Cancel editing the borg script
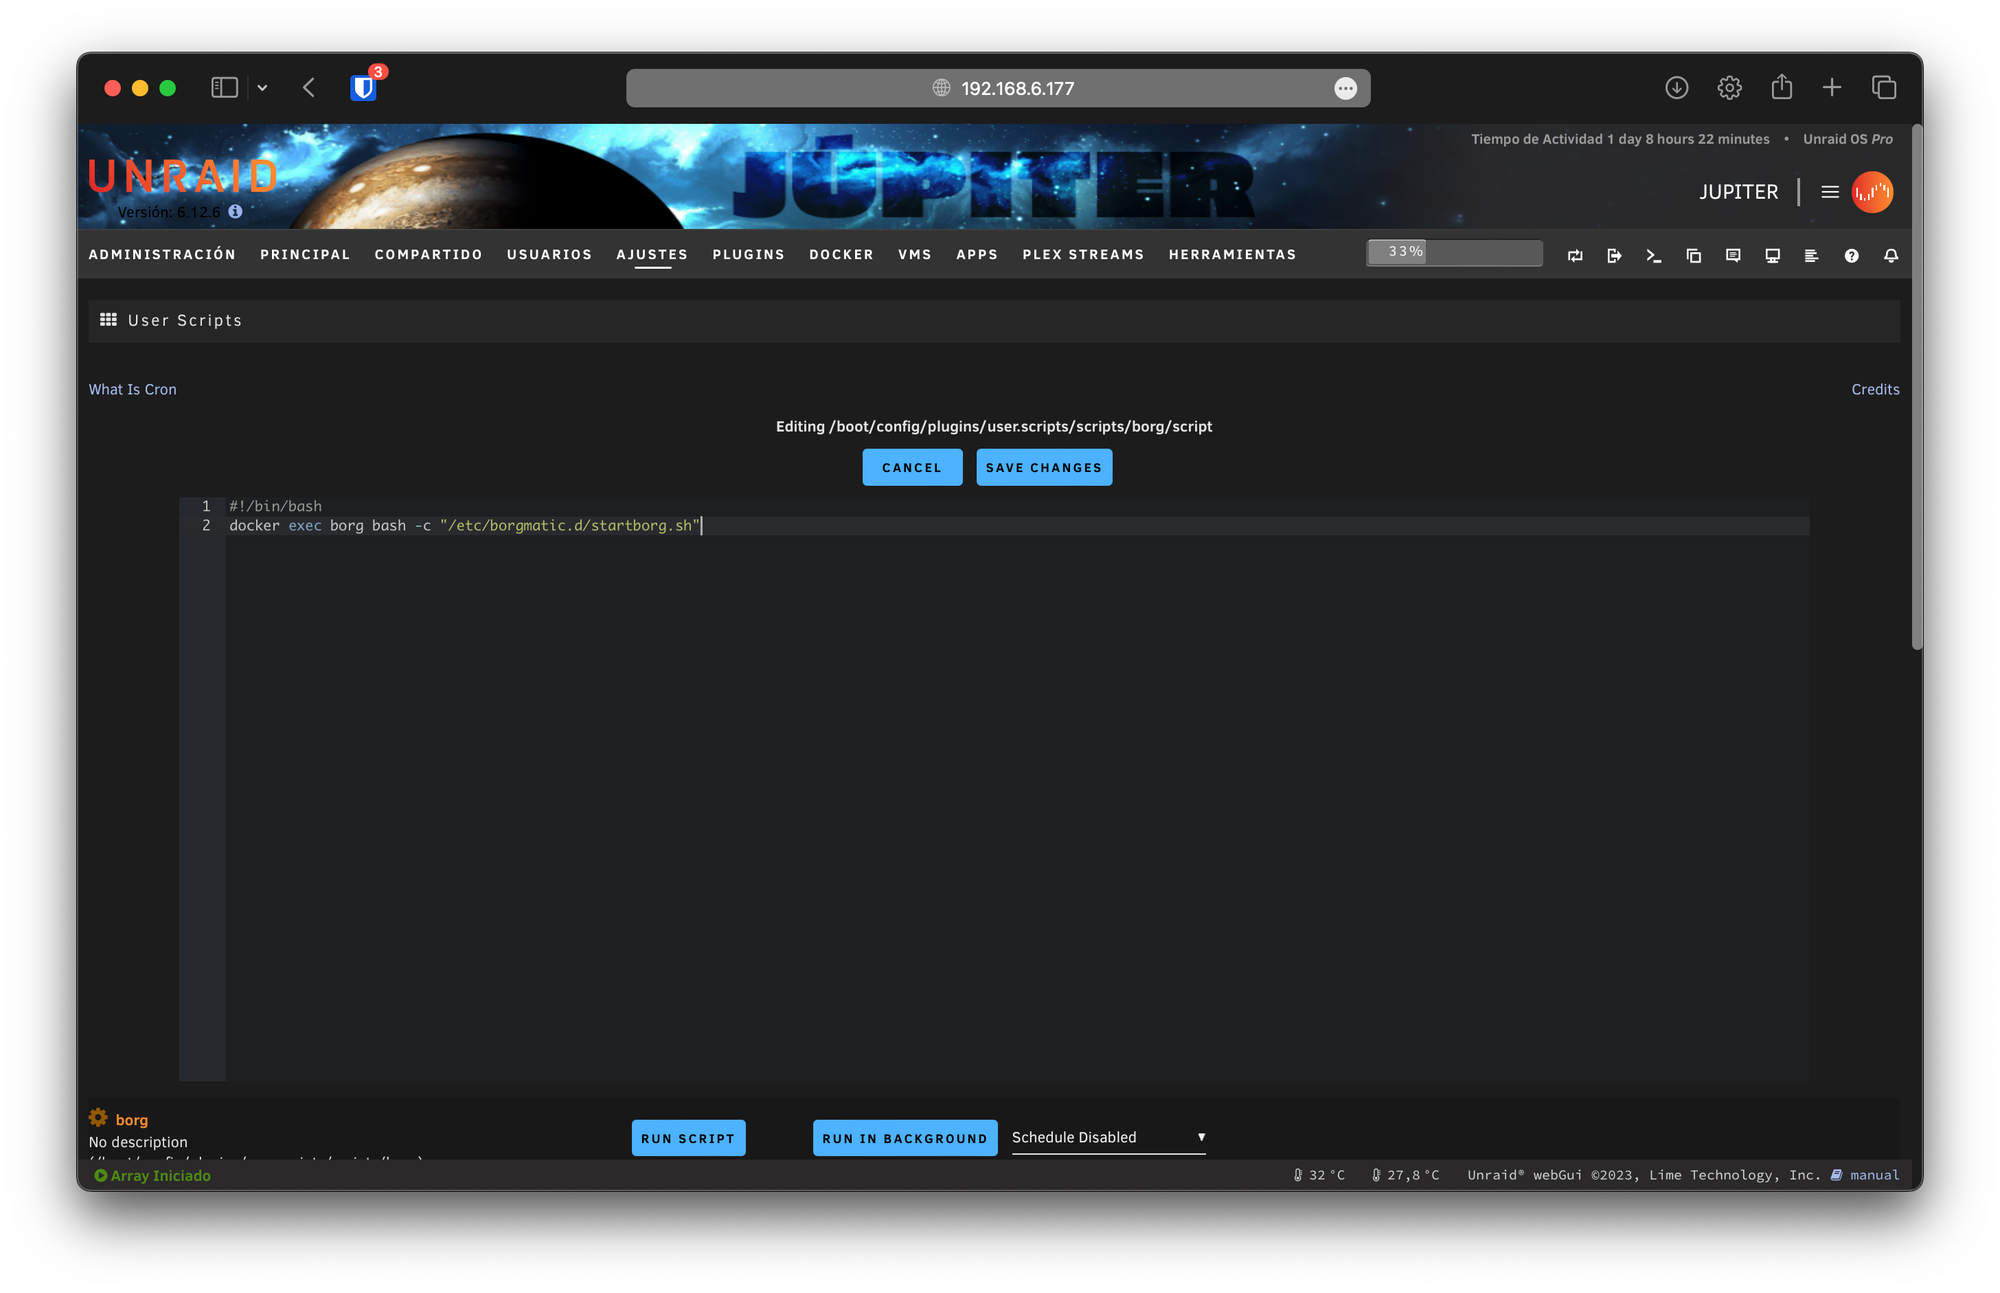The image size is (2000, 1293). pos(912,467)
